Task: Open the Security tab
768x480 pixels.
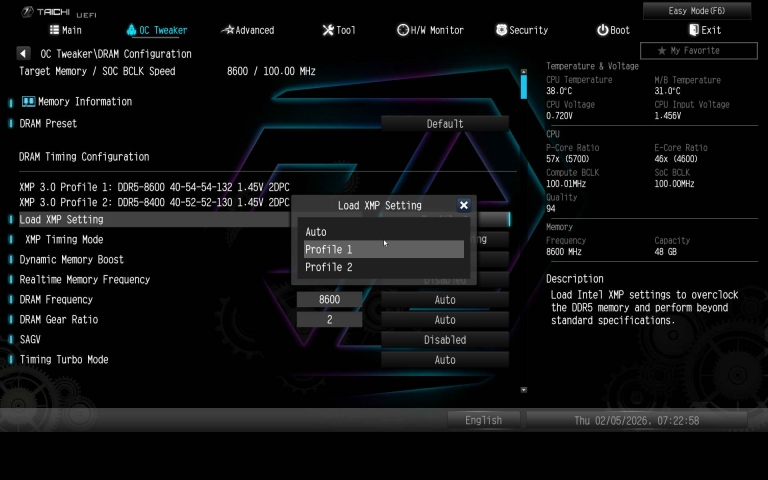Action: [520, 30]
